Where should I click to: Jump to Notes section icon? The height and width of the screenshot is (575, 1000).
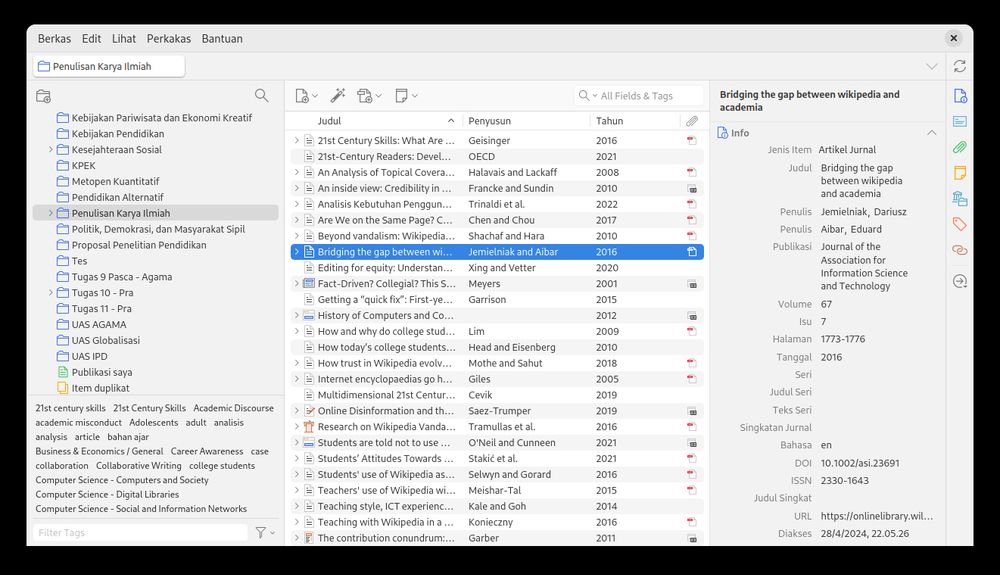point(960,173)
